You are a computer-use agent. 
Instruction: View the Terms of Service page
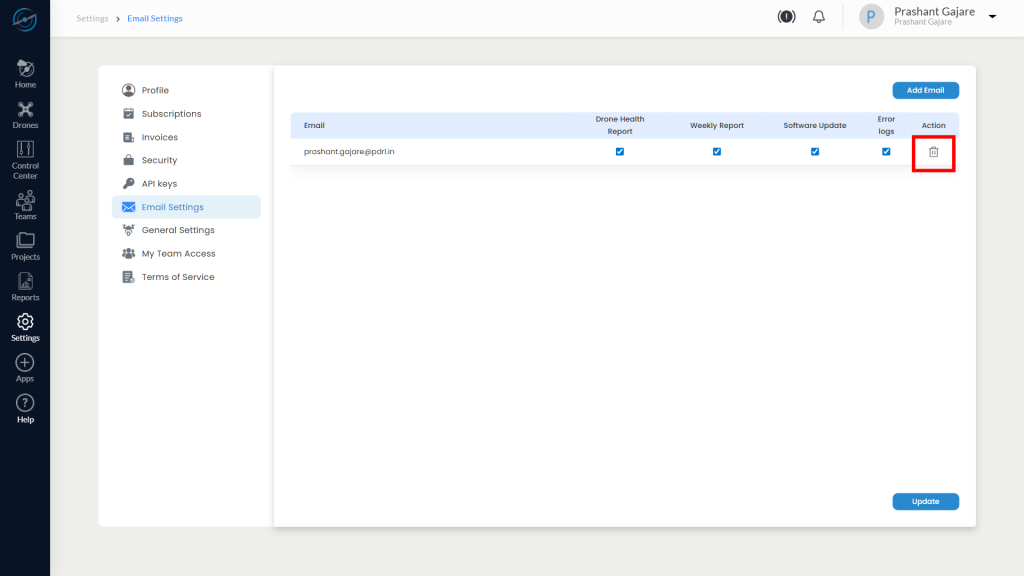click(181, 276)
